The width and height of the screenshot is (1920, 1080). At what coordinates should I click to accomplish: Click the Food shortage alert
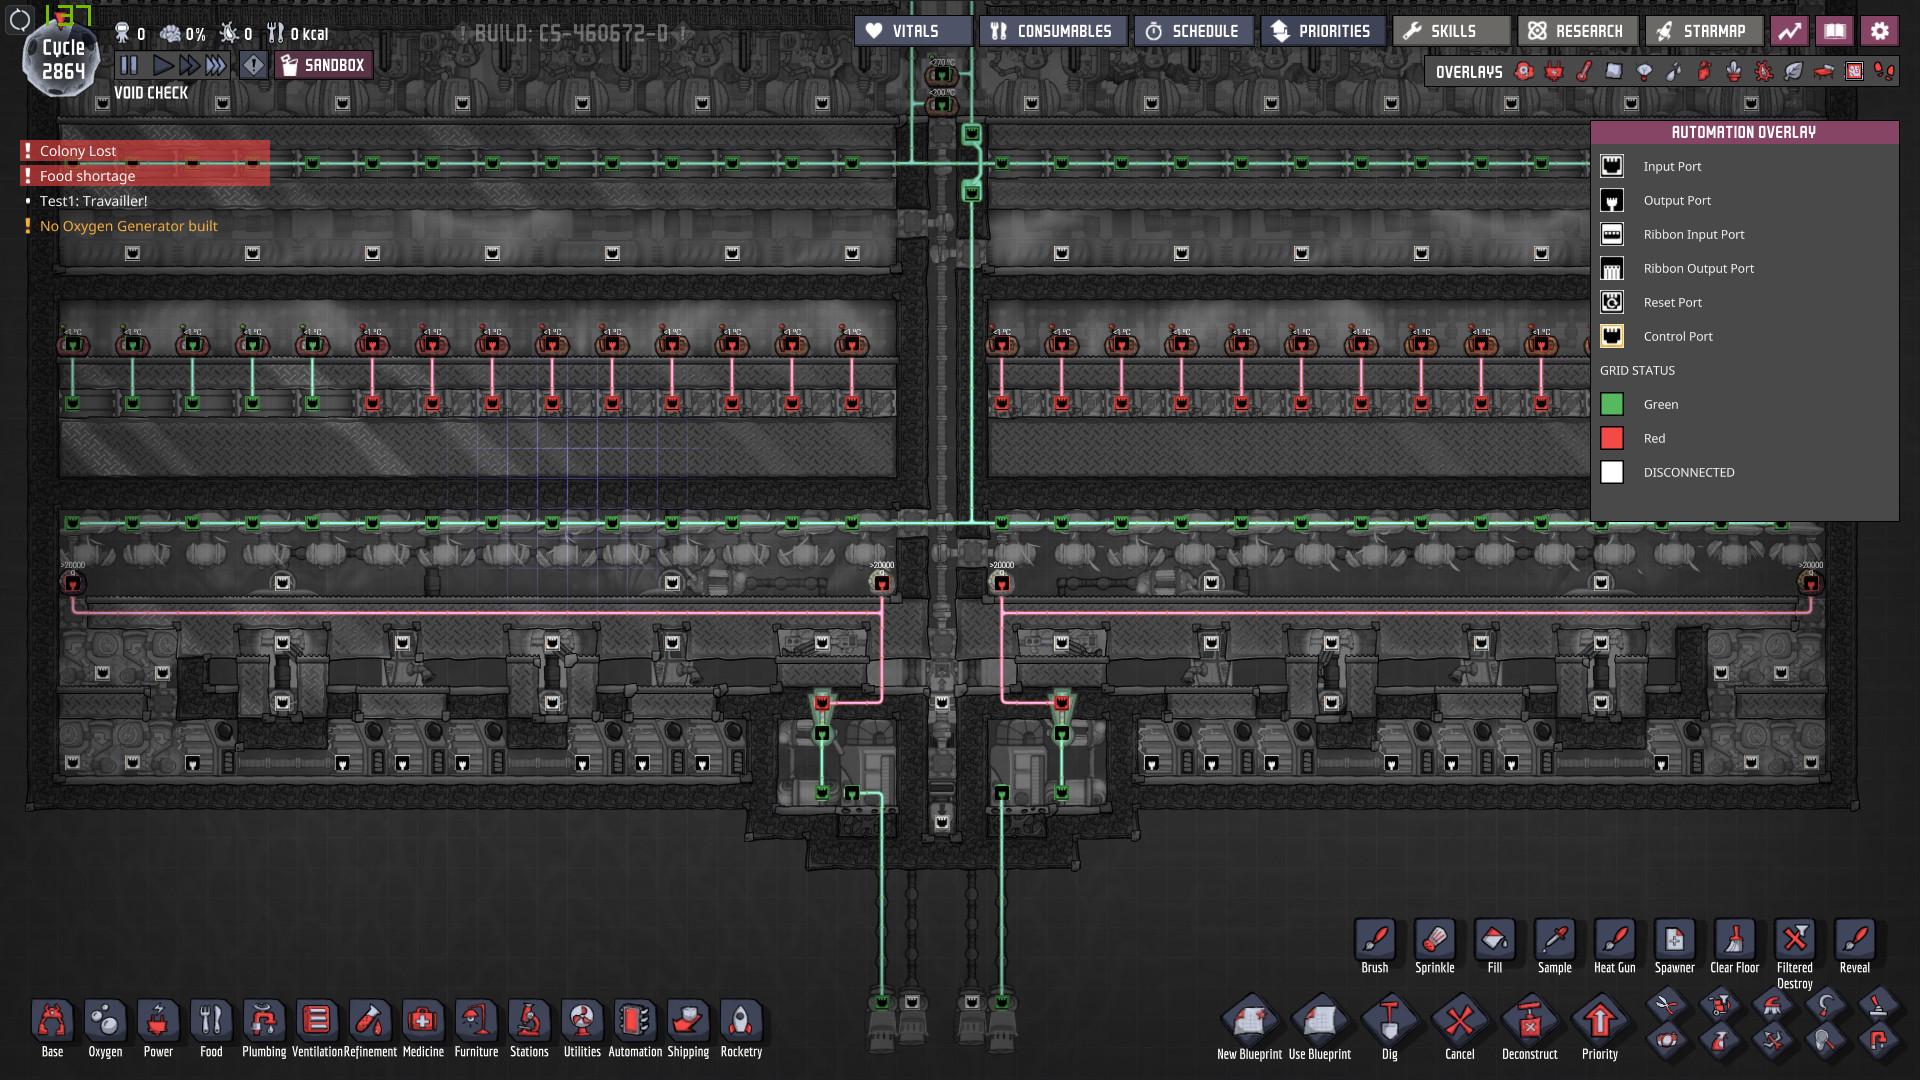pos(87,176)
